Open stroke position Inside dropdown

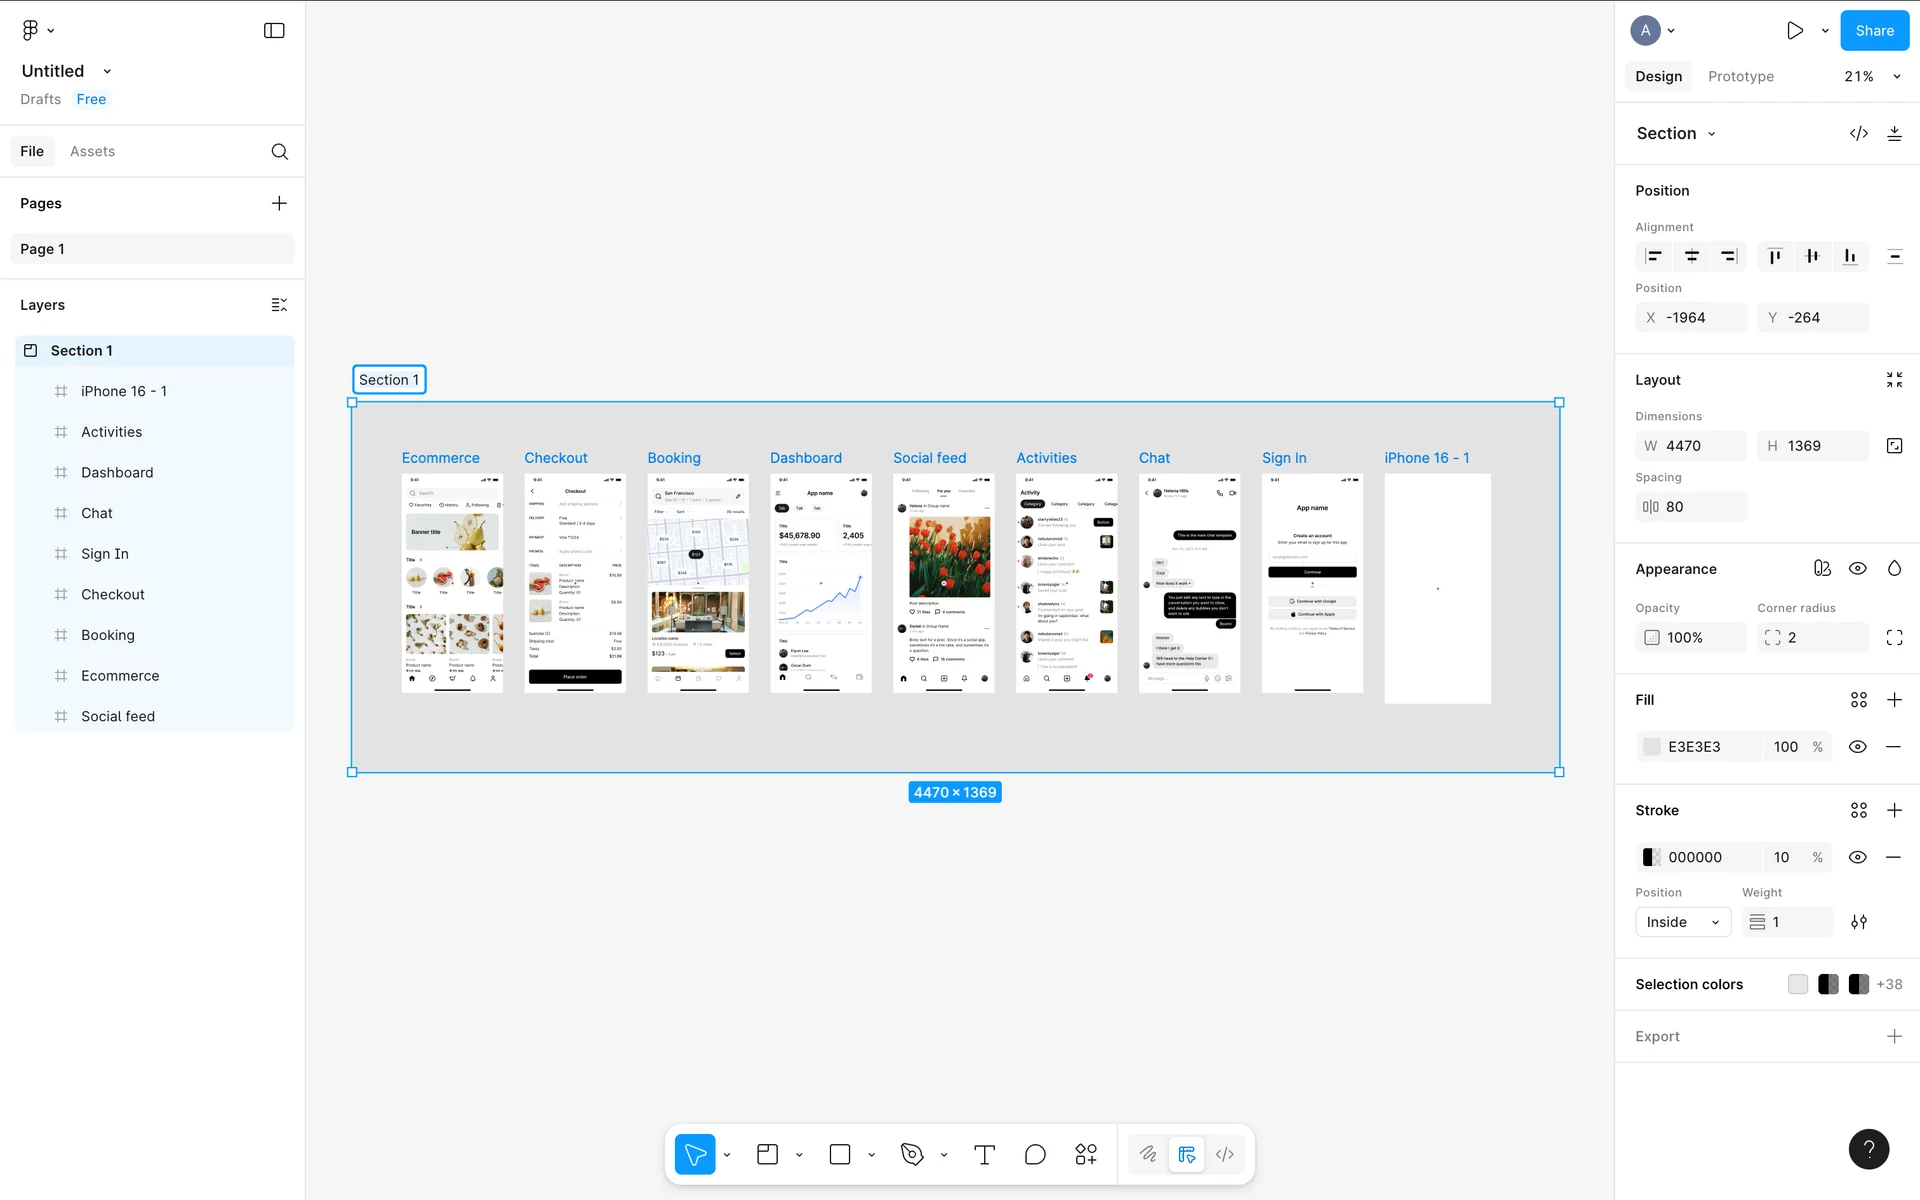[1683, 922]
